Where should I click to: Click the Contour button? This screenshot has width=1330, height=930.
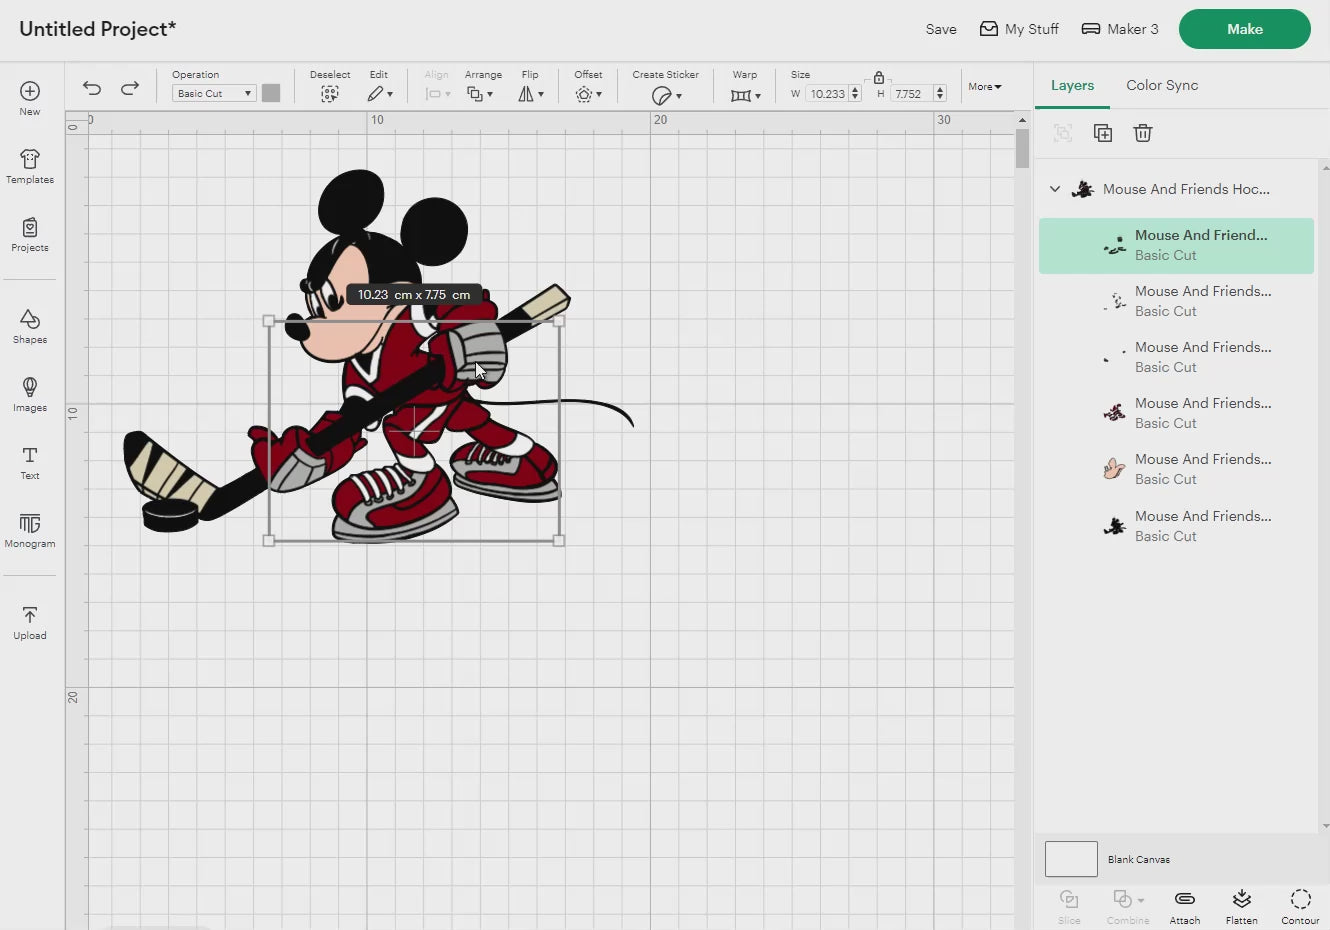[x=1300, y=906]
